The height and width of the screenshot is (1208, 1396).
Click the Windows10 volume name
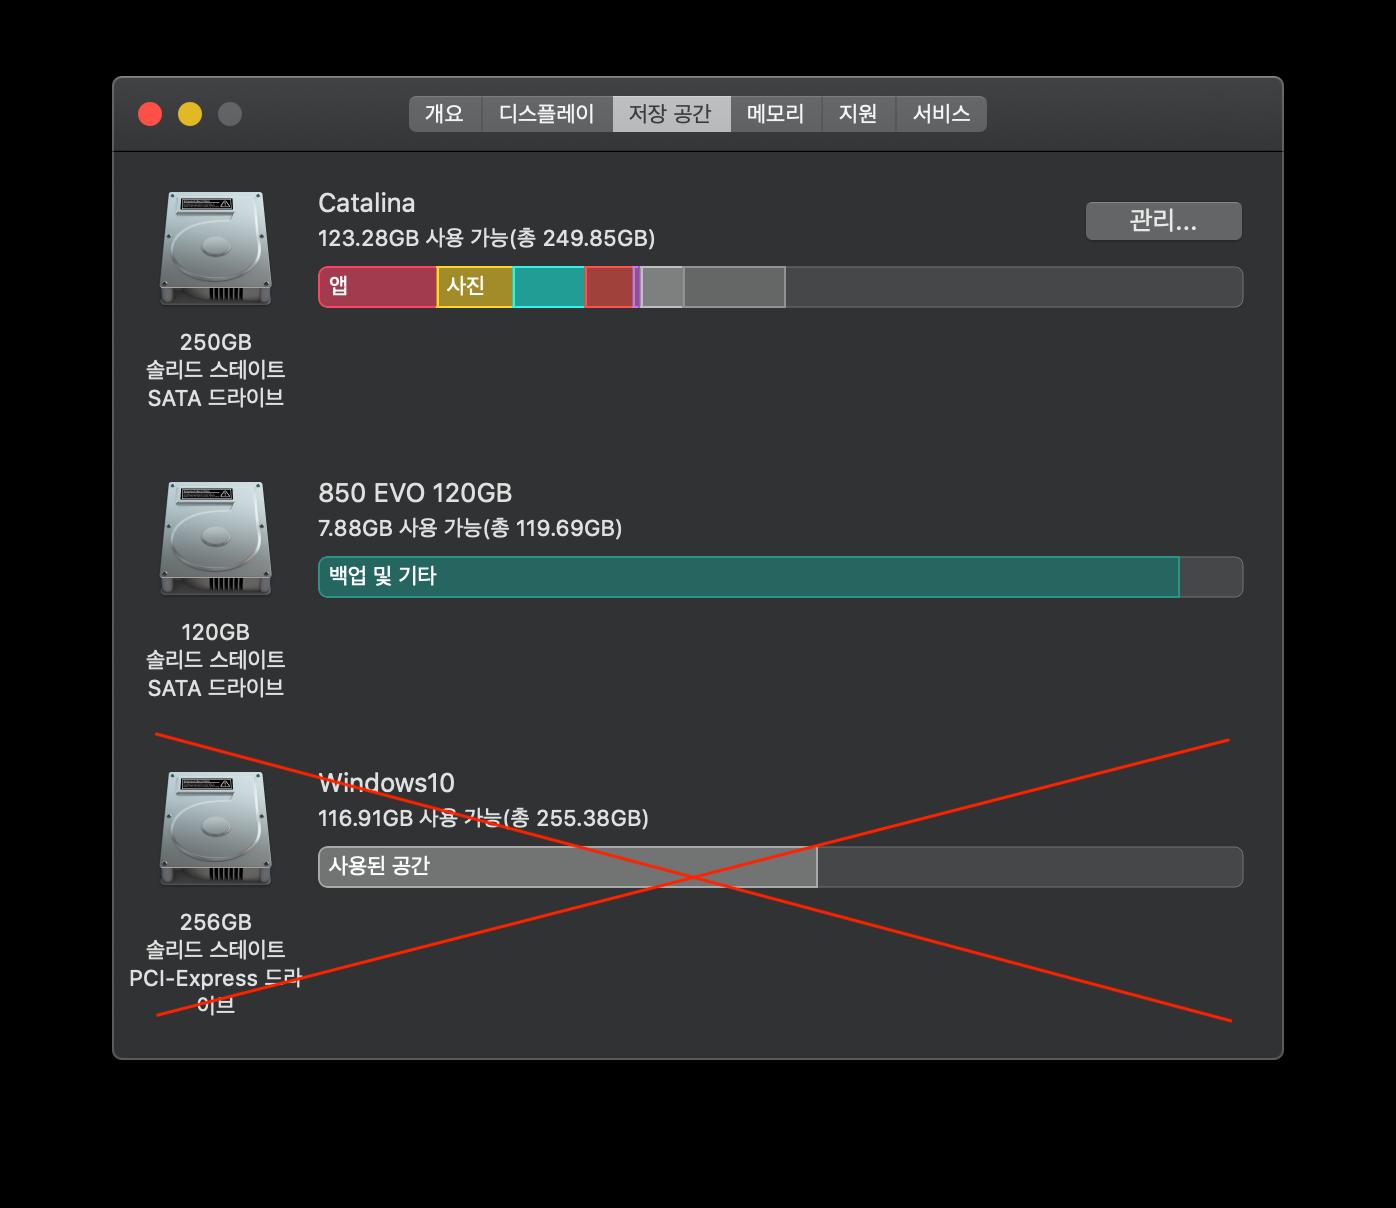click(386, 783)
